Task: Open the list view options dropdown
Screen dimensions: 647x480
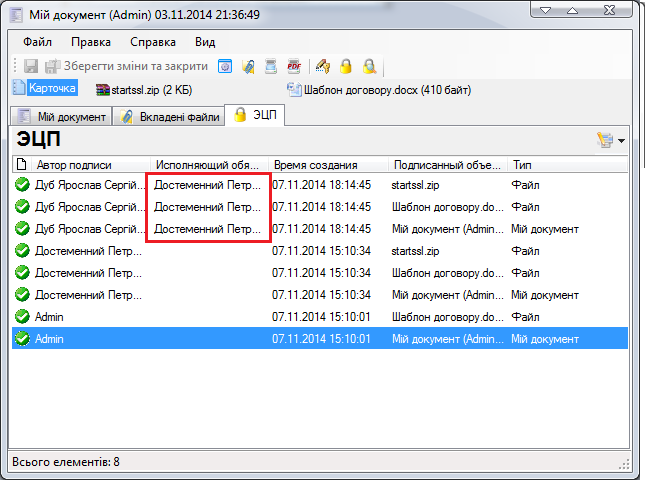Action: pyautogui.click(x=610, y=141)
